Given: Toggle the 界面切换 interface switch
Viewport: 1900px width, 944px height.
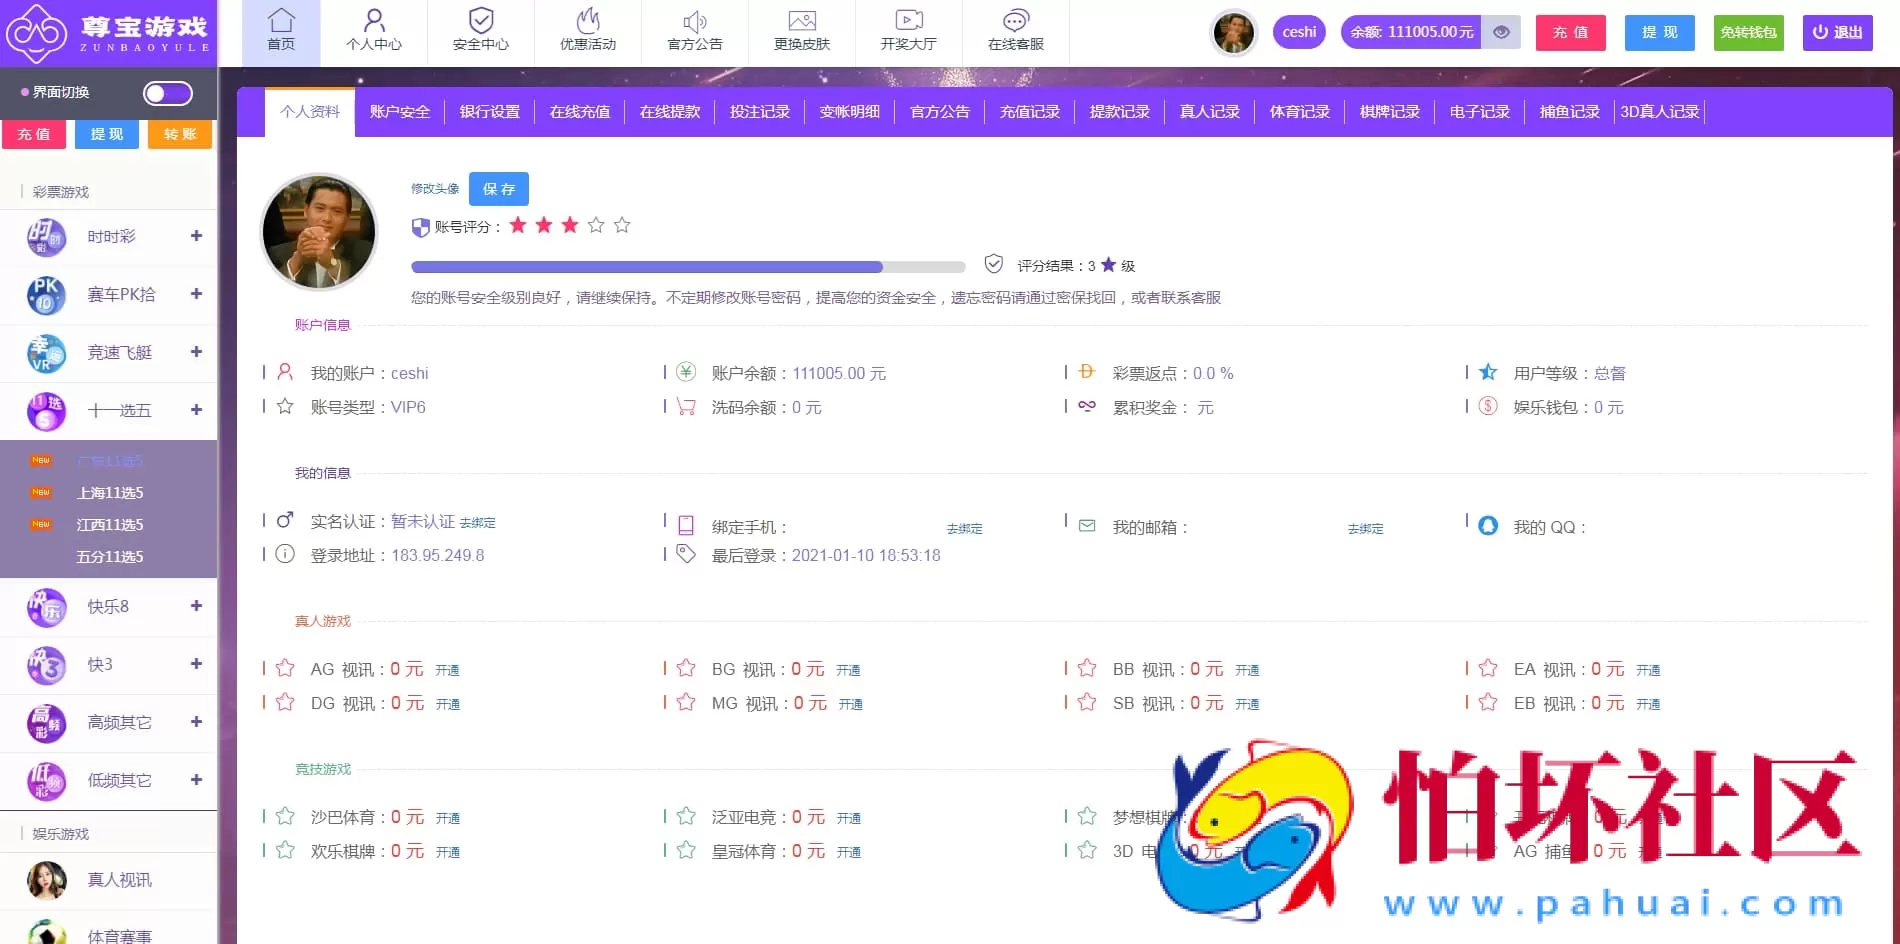Looking at the screenshot, I should coord(166,93).
